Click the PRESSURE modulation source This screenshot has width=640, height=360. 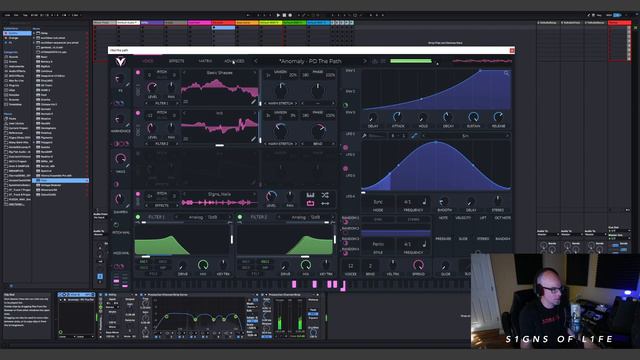pos(443,239)
